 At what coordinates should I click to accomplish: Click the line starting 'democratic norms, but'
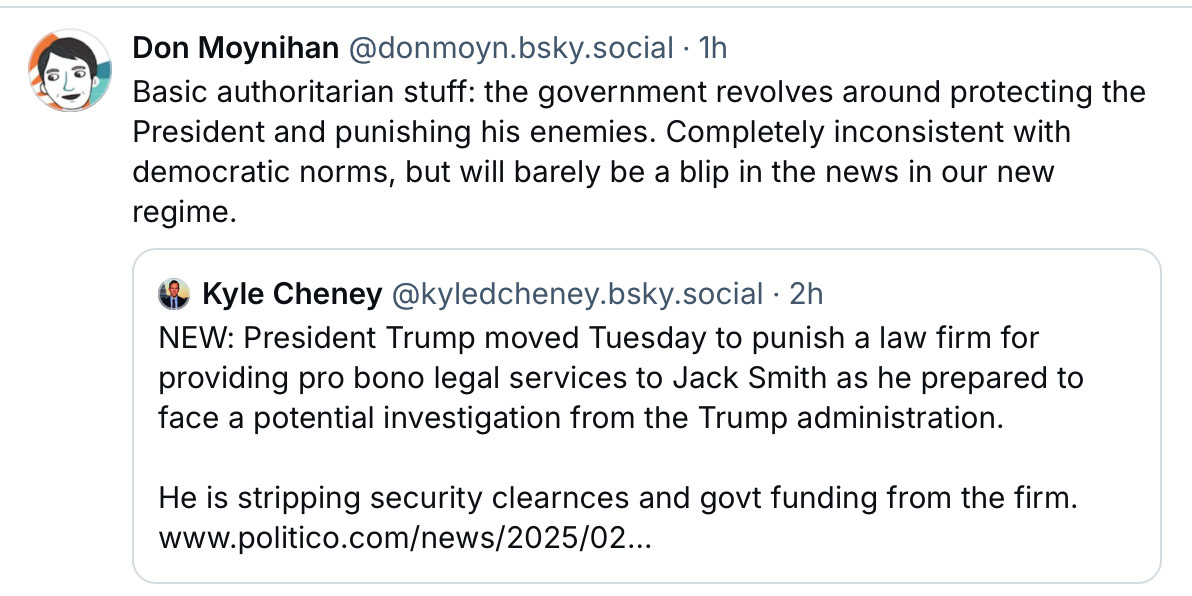click(592, 172)
